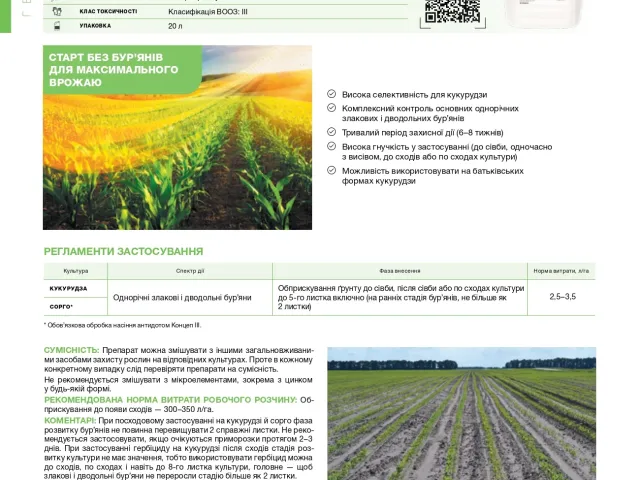Click 'Висока селективність для кукурудзи' text
The width and height of the screenshot is (640, 480).
coord(414,95)
